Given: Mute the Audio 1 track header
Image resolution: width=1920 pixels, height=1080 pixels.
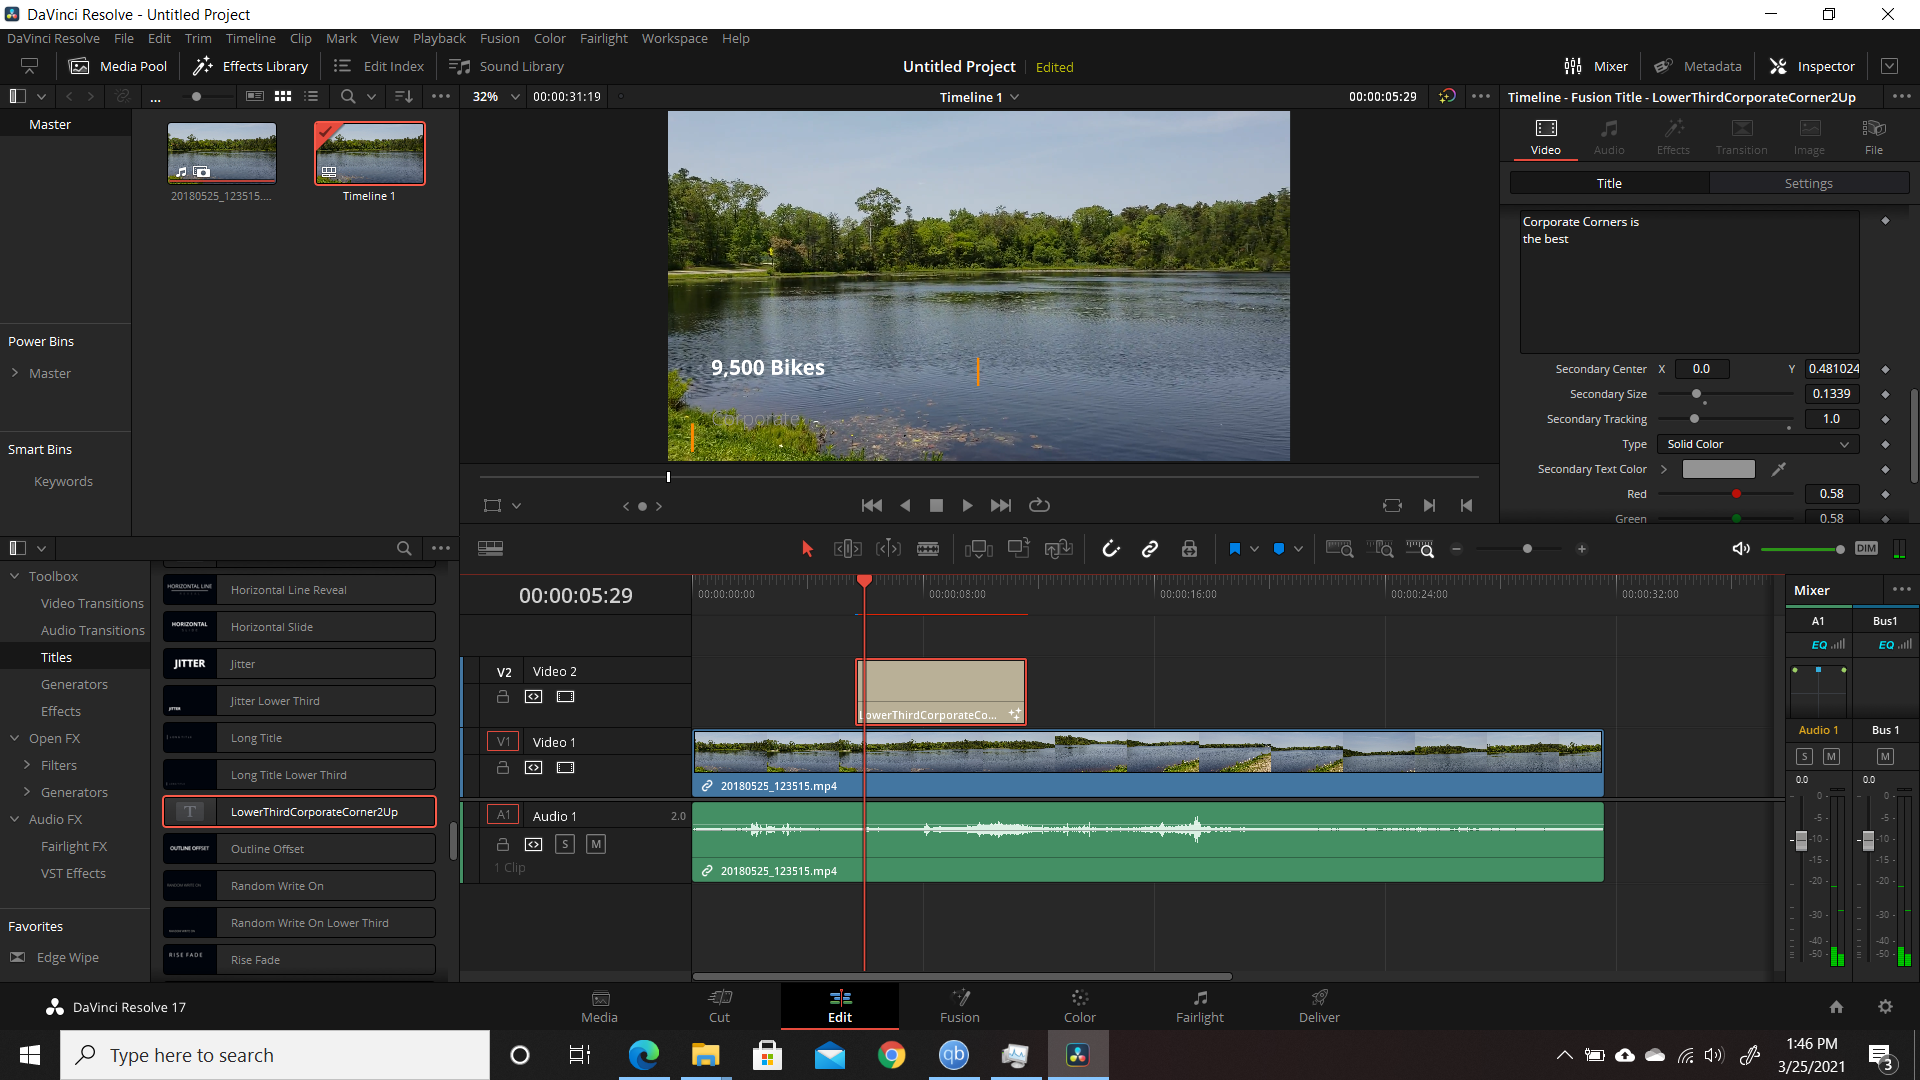Looking at the screenshot, I should 596,844.
